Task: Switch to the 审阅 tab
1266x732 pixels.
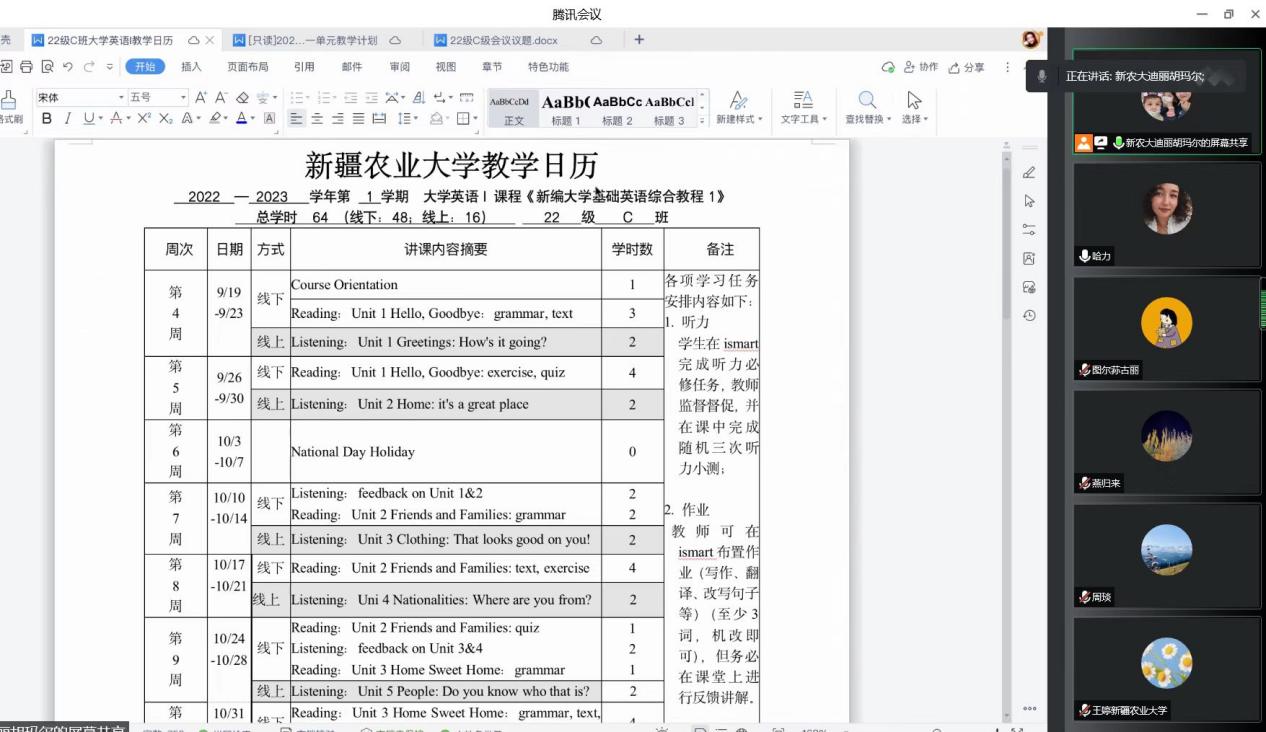Action: (x=399, y=67)
